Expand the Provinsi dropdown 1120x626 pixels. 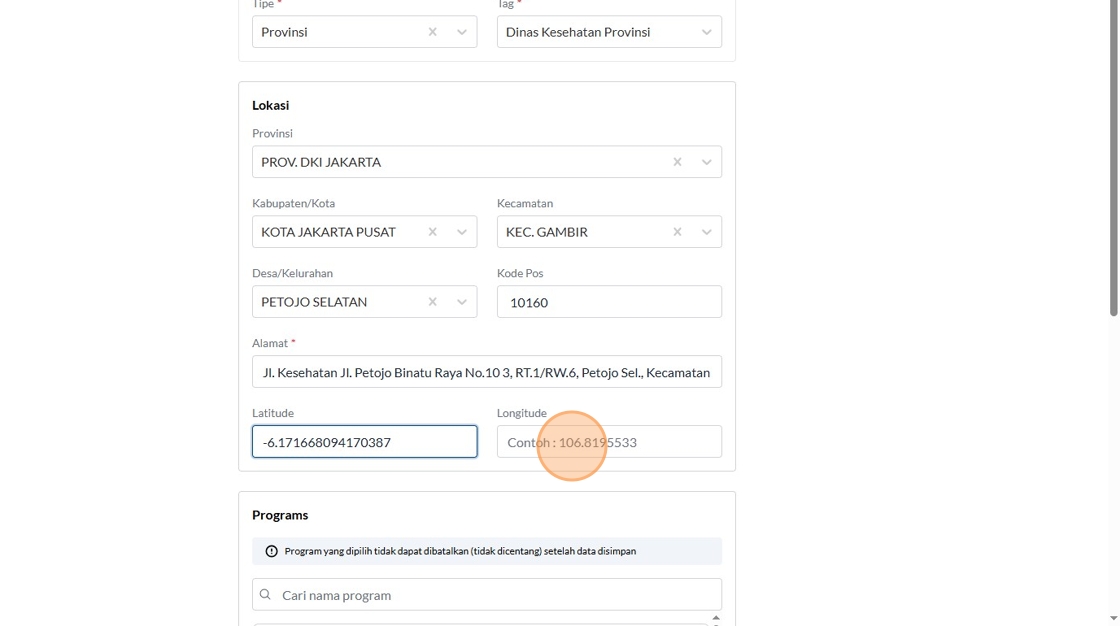(x=707, y=162)
